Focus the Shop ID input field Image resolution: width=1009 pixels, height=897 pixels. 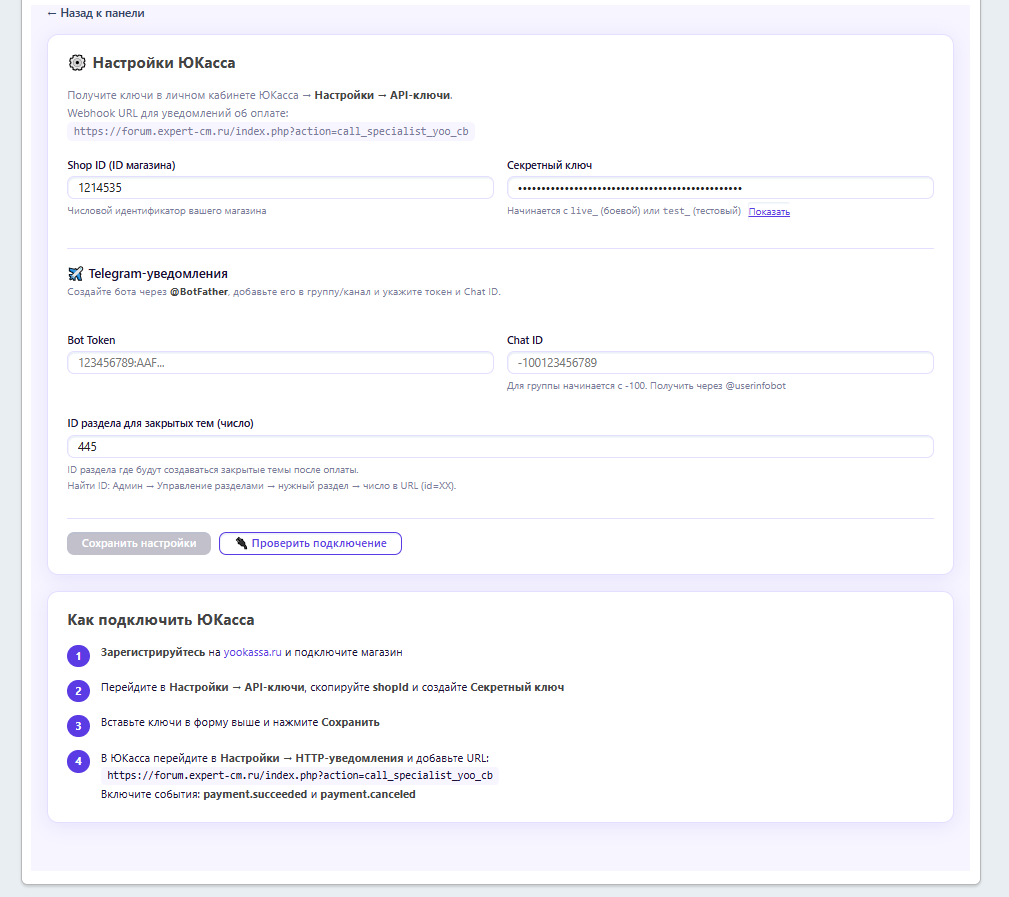click(x=280, y=188)
